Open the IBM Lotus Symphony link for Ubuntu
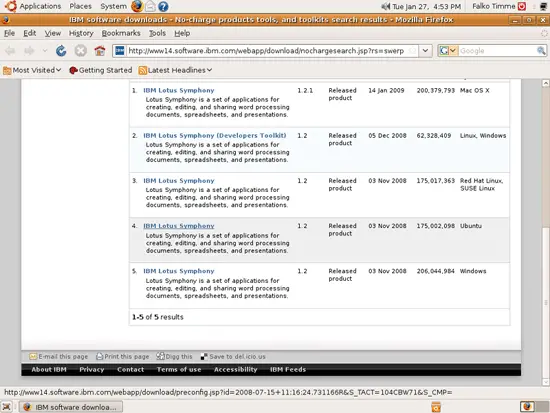The width and height of the screenshot is (550, 413). [179, 226]
